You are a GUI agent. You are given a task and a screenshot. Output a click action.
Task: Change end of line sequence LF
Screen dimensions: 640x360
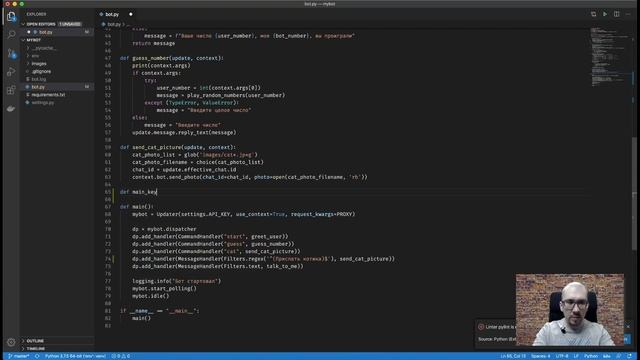[576, 356]
